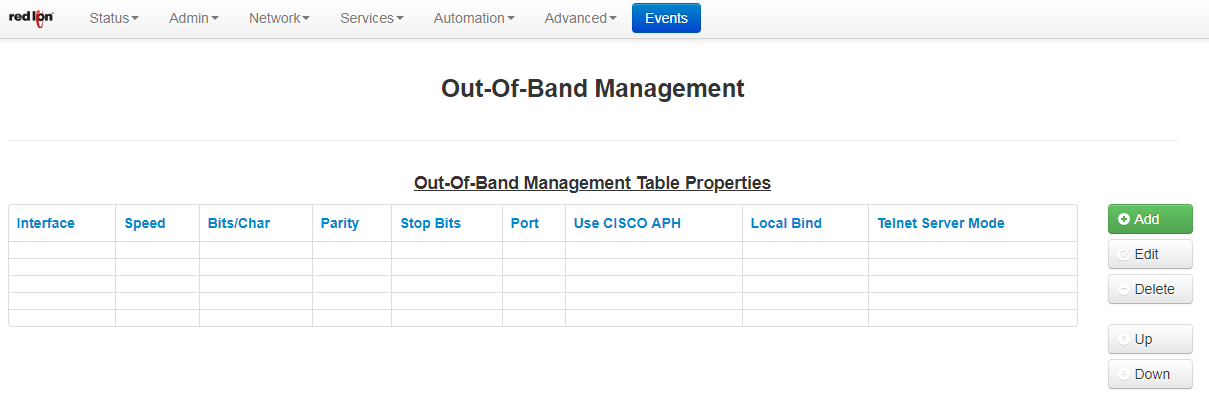
Task: Click the up arrow icon on Up button
Action: click(1124, 339)
